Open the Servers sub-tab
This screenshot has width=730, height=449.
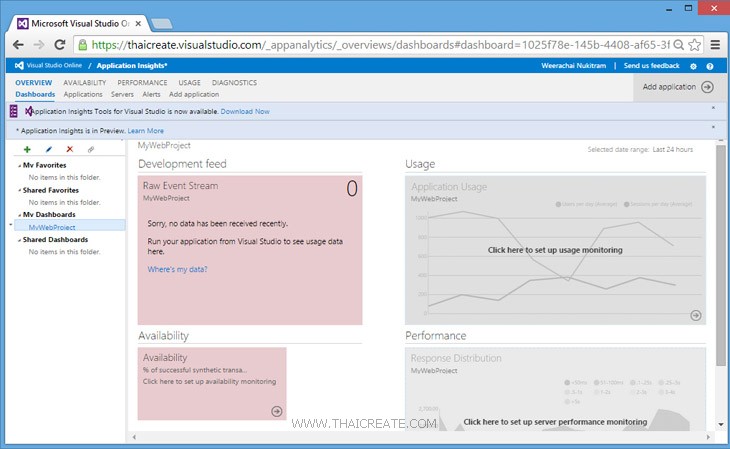(122, 94)
